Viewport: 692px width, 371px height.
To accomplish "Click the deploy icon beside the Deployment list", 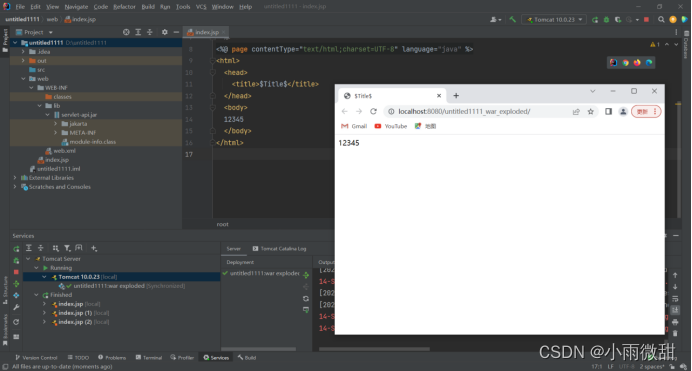I will point(306,275).
